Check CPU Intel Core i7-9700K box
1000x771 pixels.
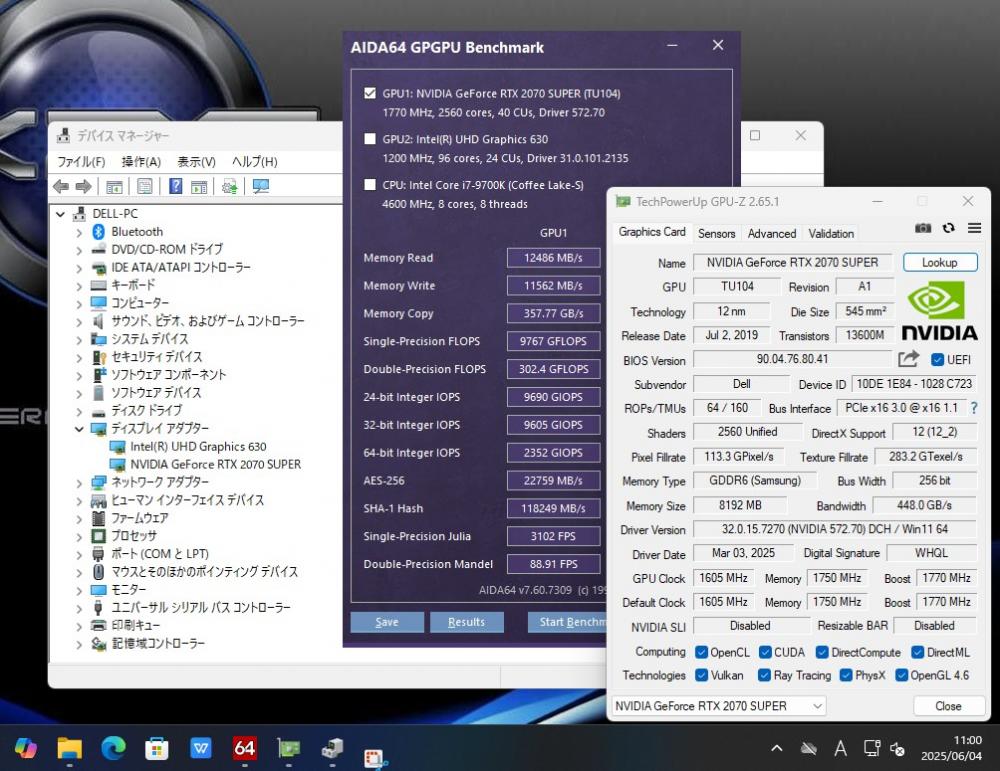tap(370, 185)
